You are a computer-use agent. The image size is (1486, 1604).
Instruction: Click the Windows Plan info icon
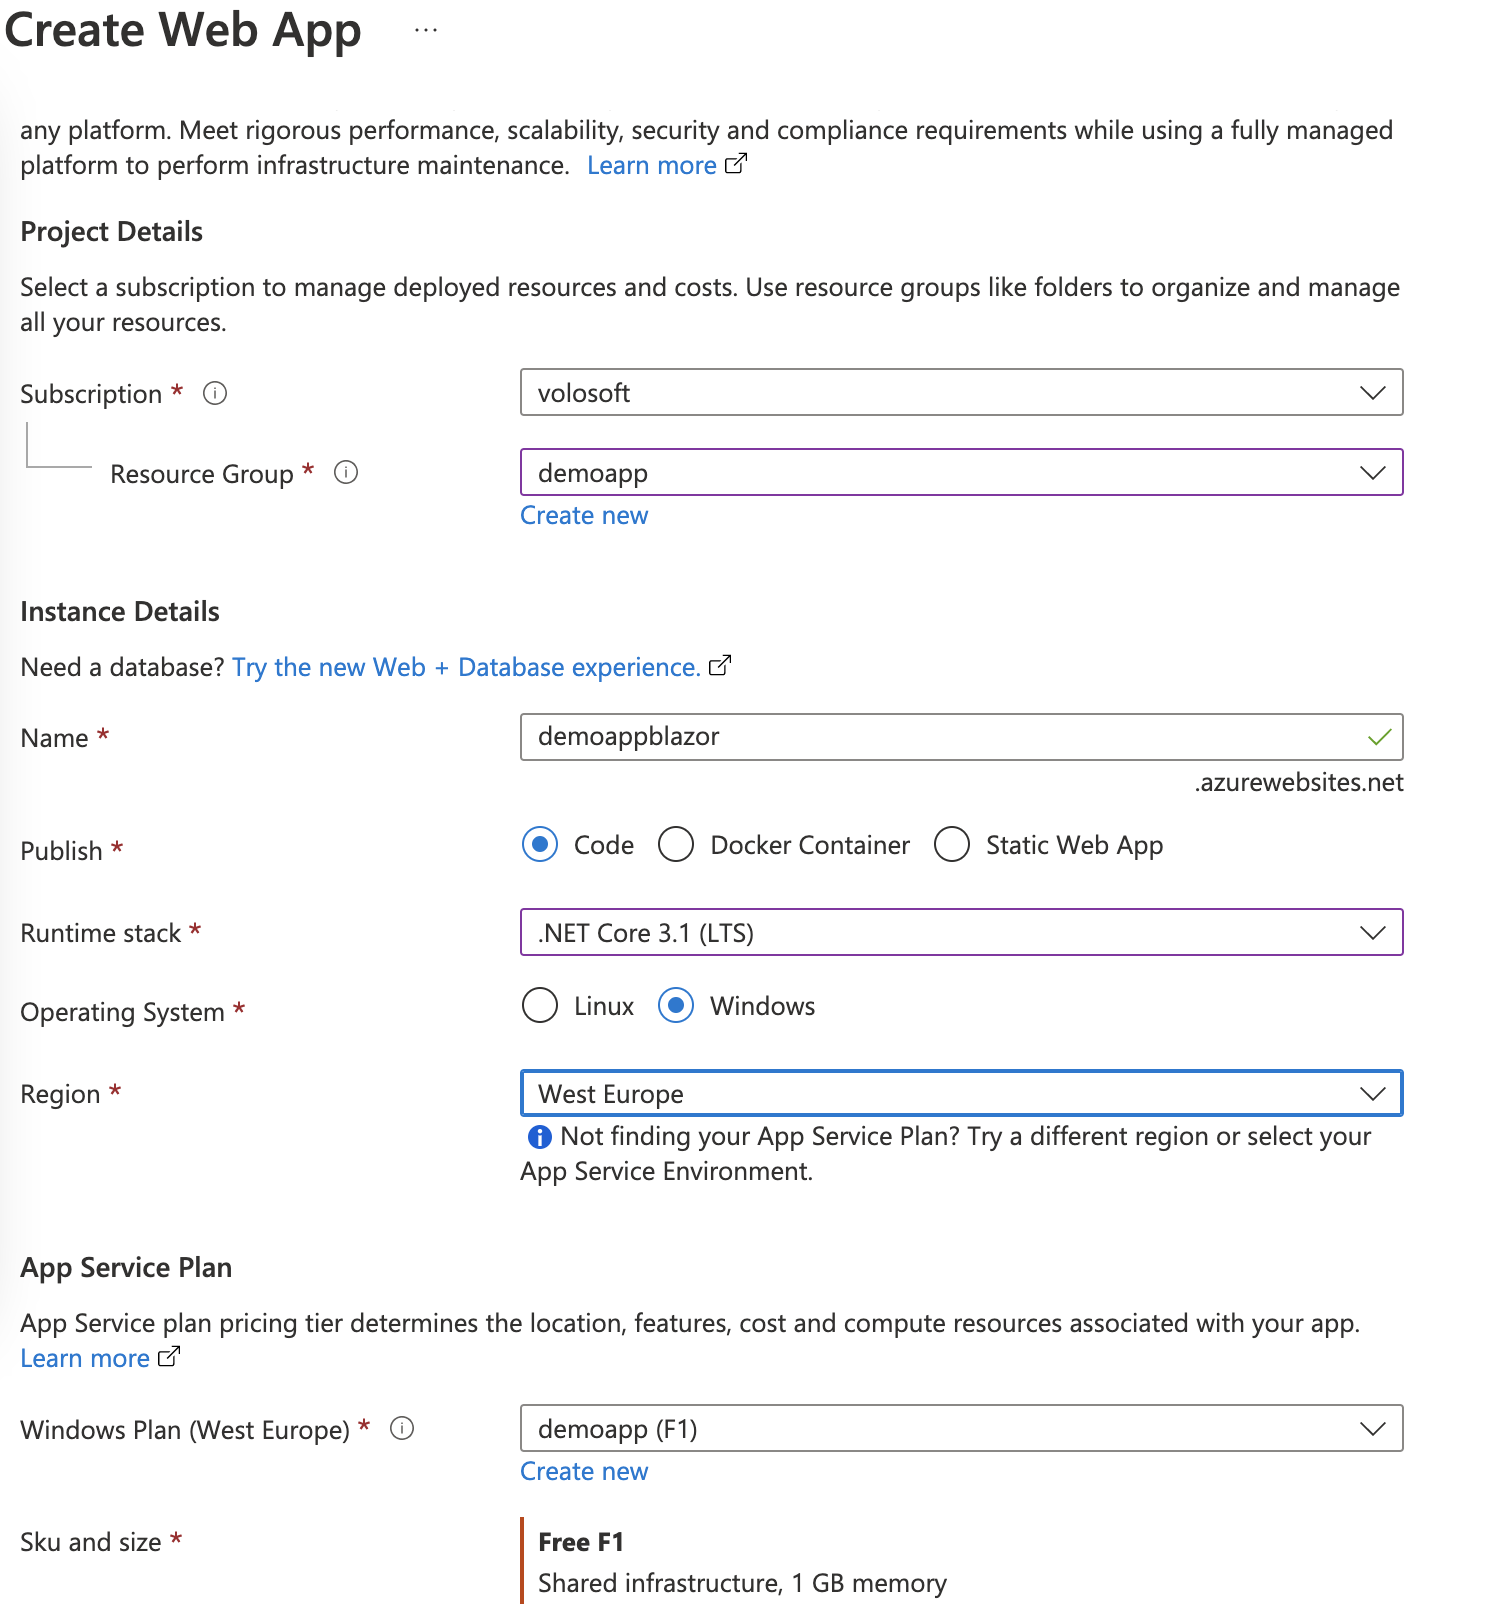(x=402, y=1428)
